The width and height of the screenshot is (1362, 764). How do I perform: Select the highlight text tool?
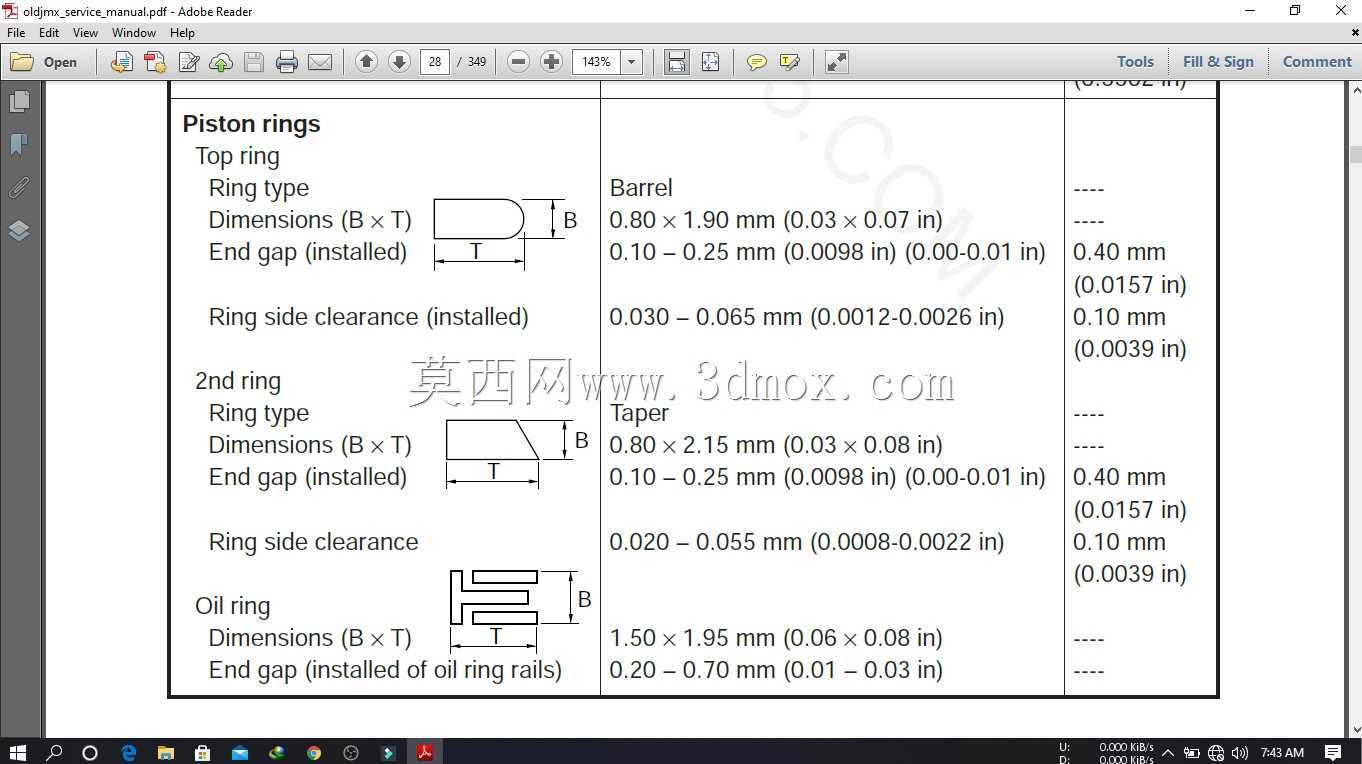tap(790, 62)
